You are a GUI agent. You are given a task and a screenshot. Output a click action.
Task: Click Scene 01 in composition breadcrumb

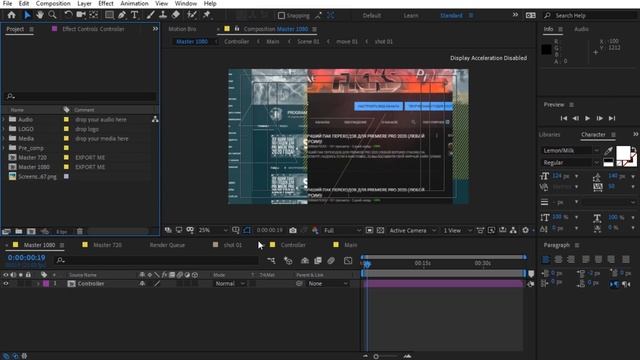coord(308,42)
